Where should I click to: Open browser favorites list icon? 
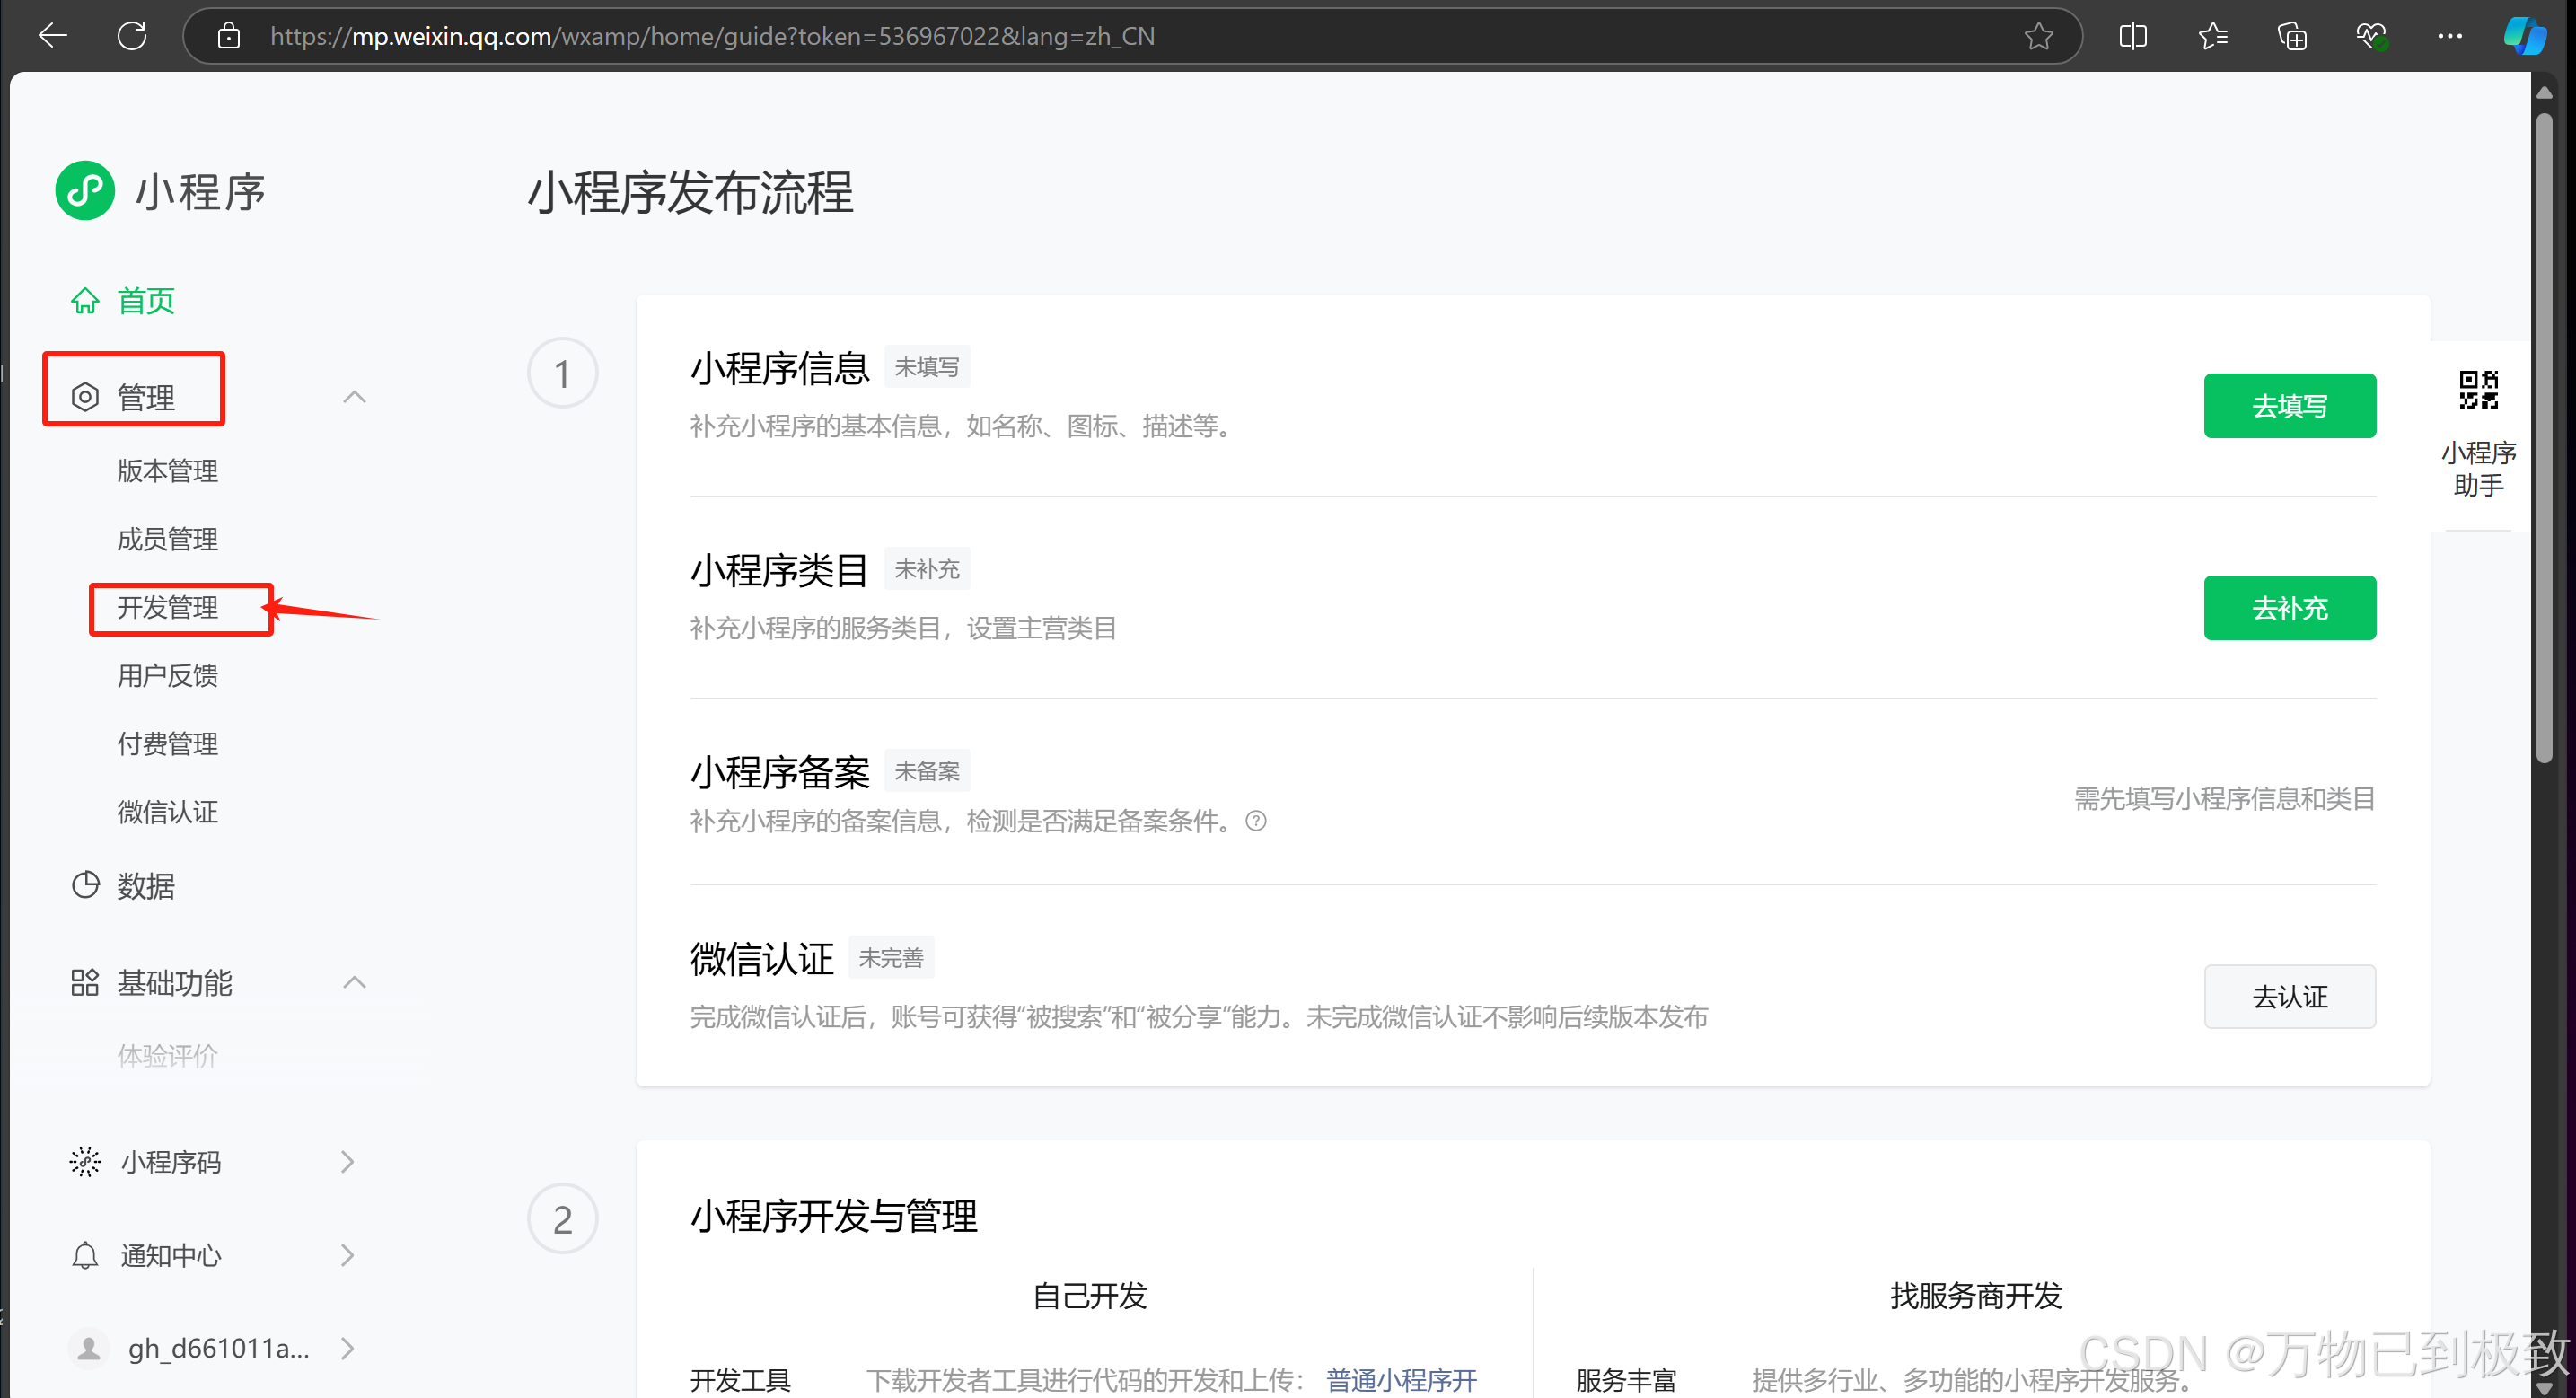point(2212,36)
